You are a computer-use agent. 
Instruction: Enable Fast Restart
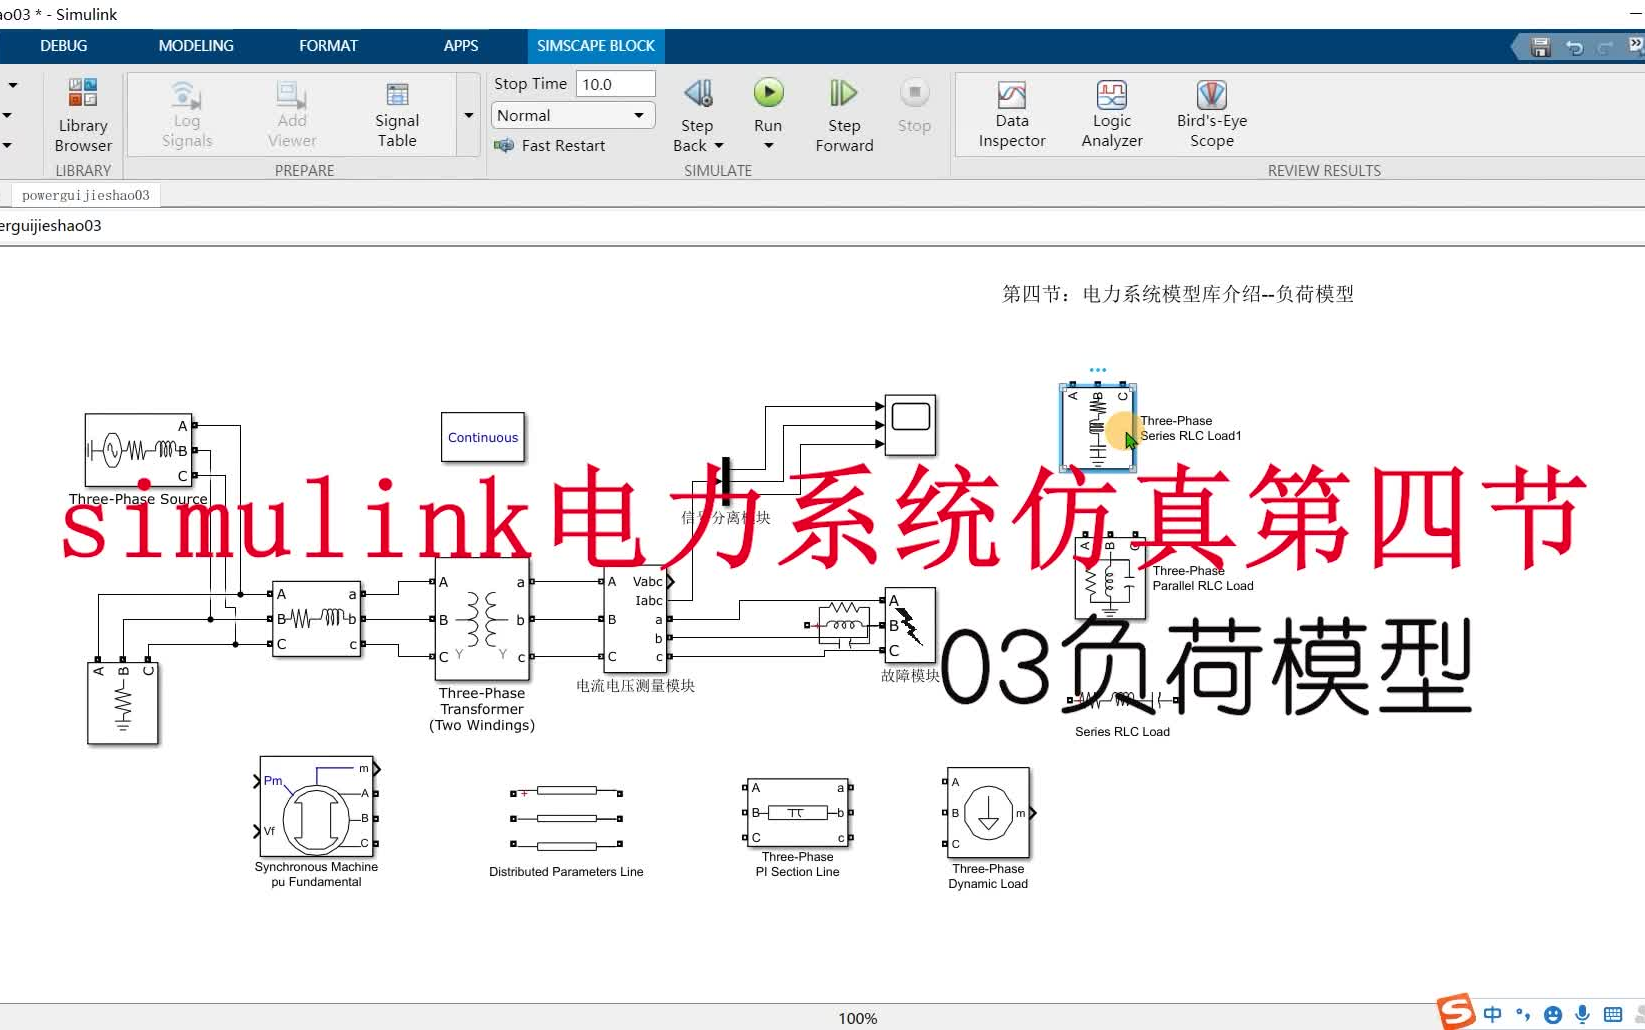tap(550, 146)
